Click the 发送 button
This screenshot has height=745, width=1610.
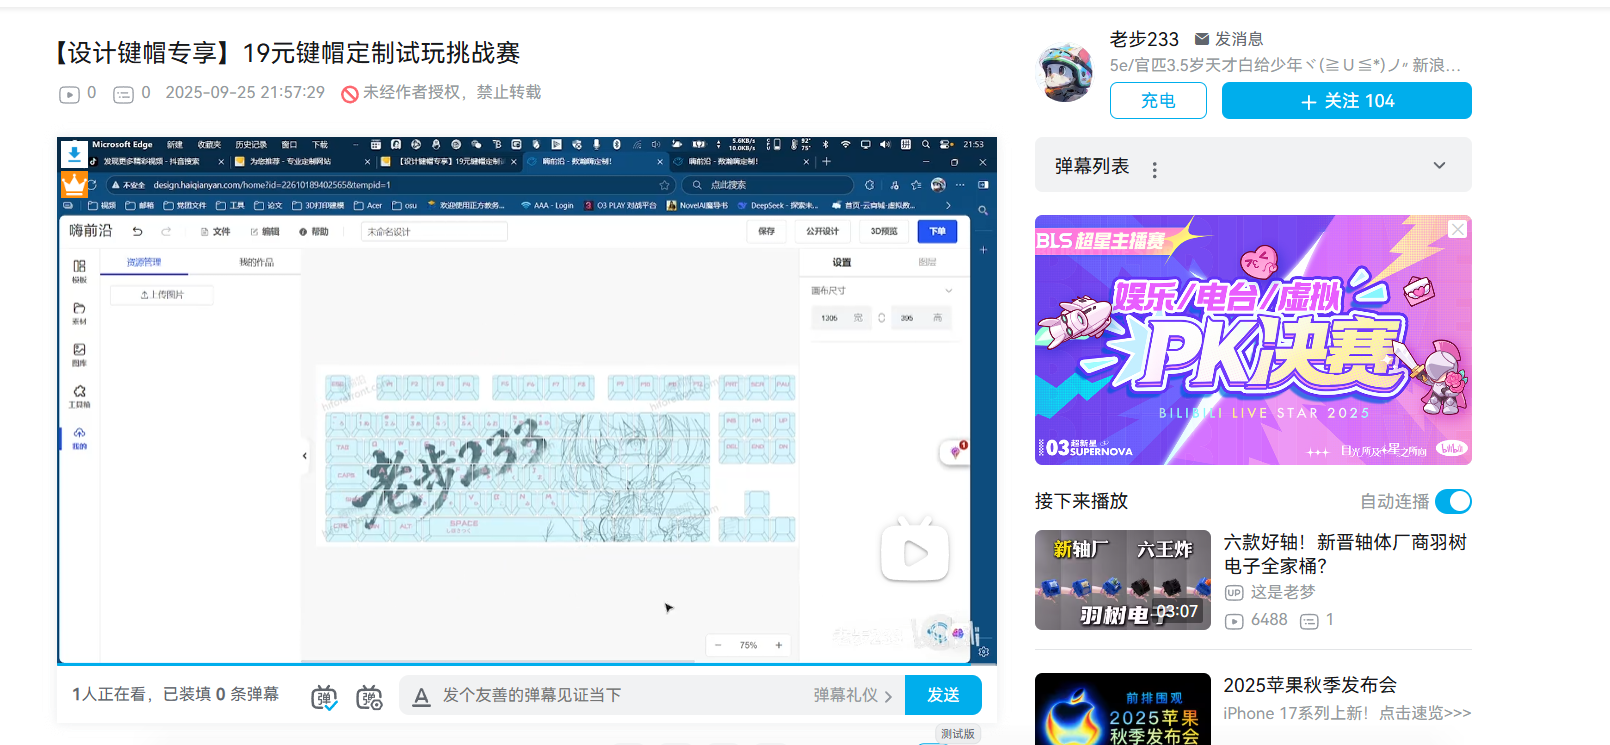pyautogui.click(x=943, y=695)
